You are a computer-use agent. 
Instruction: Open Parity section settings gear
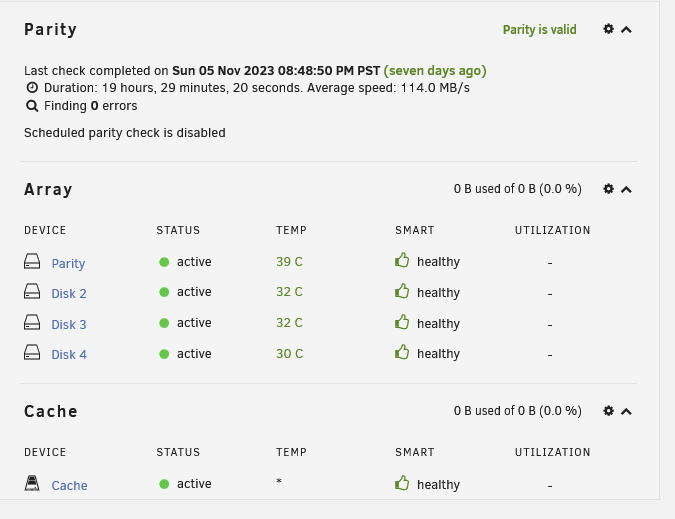point(608,29)
